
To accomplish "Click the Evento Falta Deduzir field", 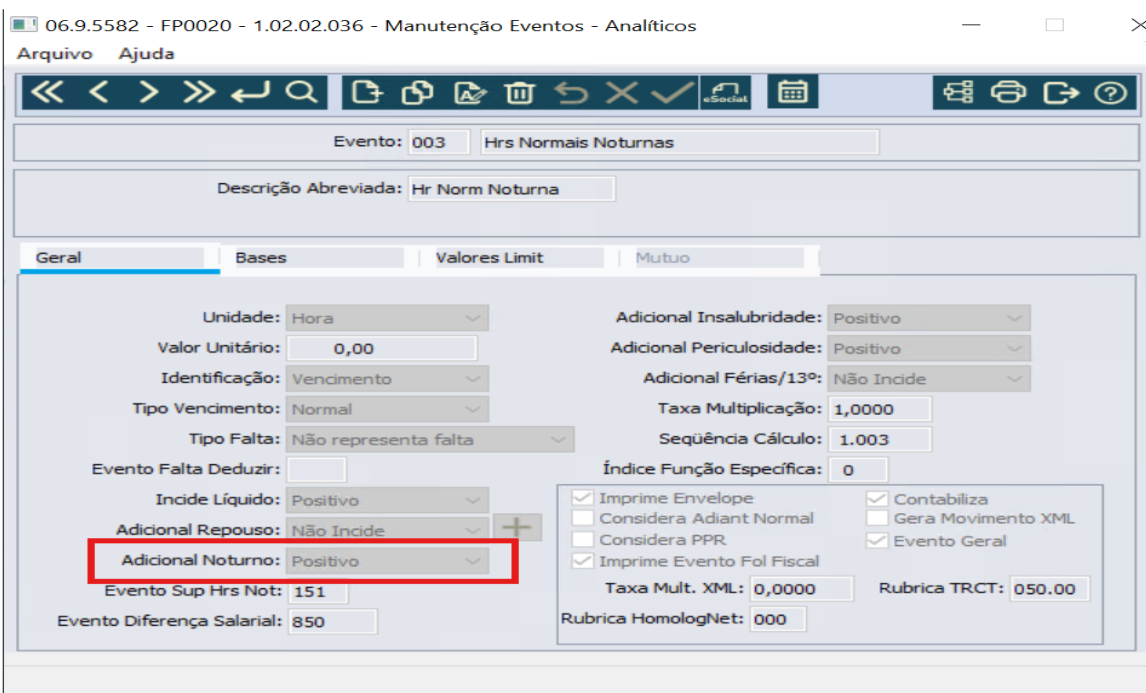I will 316,470.
